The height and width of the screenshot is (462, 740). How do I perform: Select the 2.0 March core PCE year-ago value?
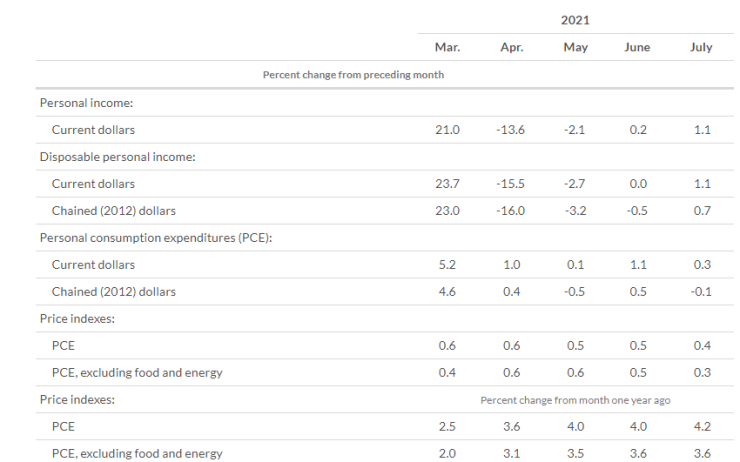pos(447,454)
